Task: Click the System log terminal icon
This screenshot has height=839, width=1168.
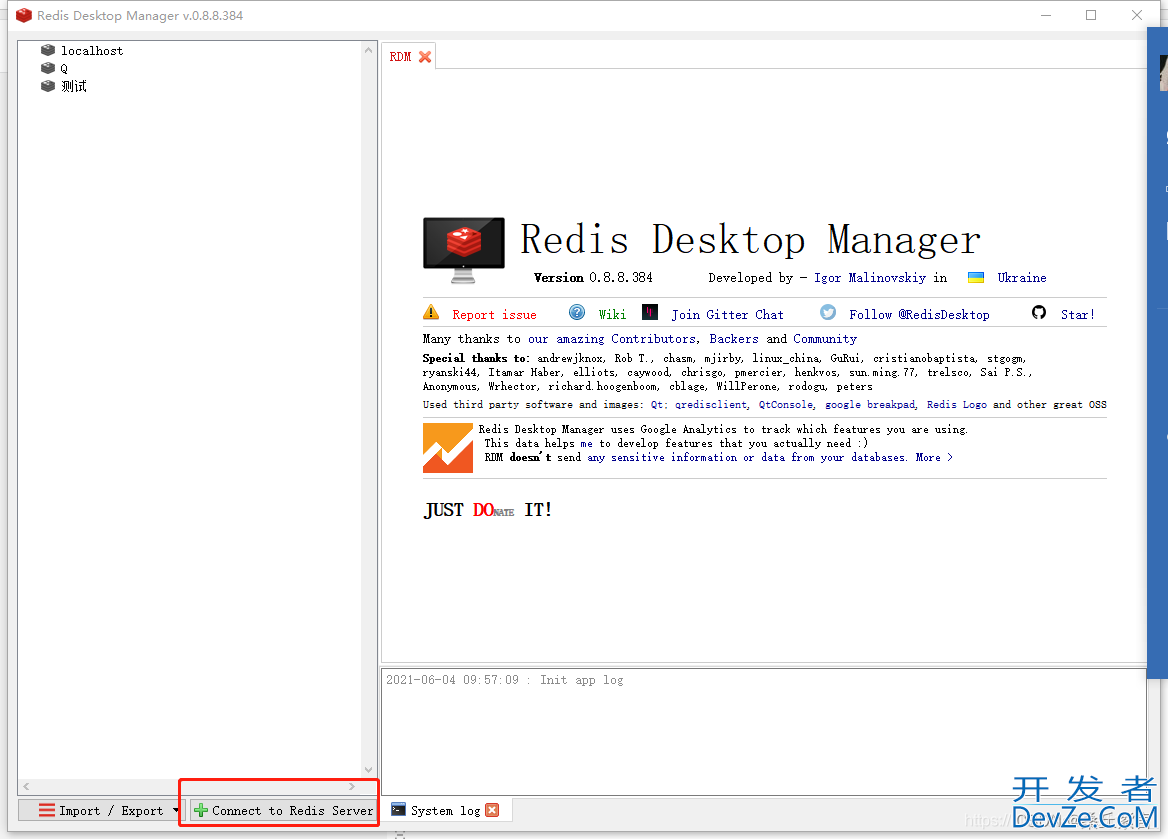Action: click(399, 810)
